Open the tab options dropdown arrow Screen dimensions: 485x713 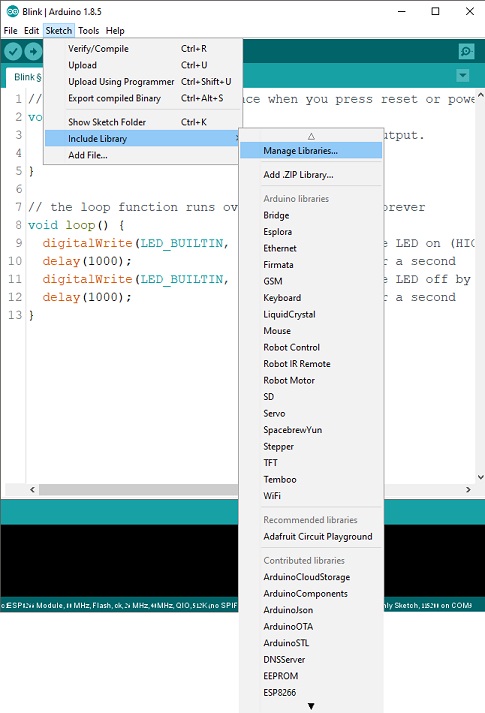[463, 75]
